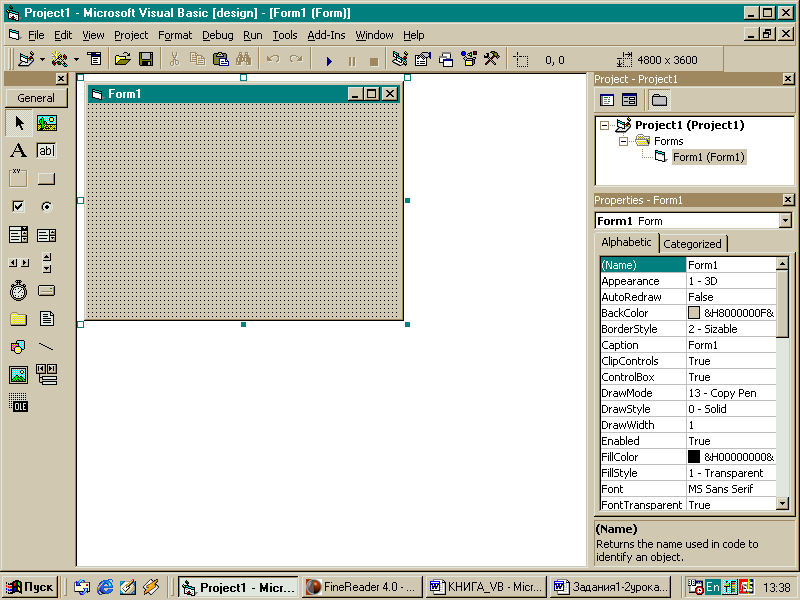The width and height of the screenshot is (800, 600).
Task: Click View Code in Project panel
Action: pos(607,100)
